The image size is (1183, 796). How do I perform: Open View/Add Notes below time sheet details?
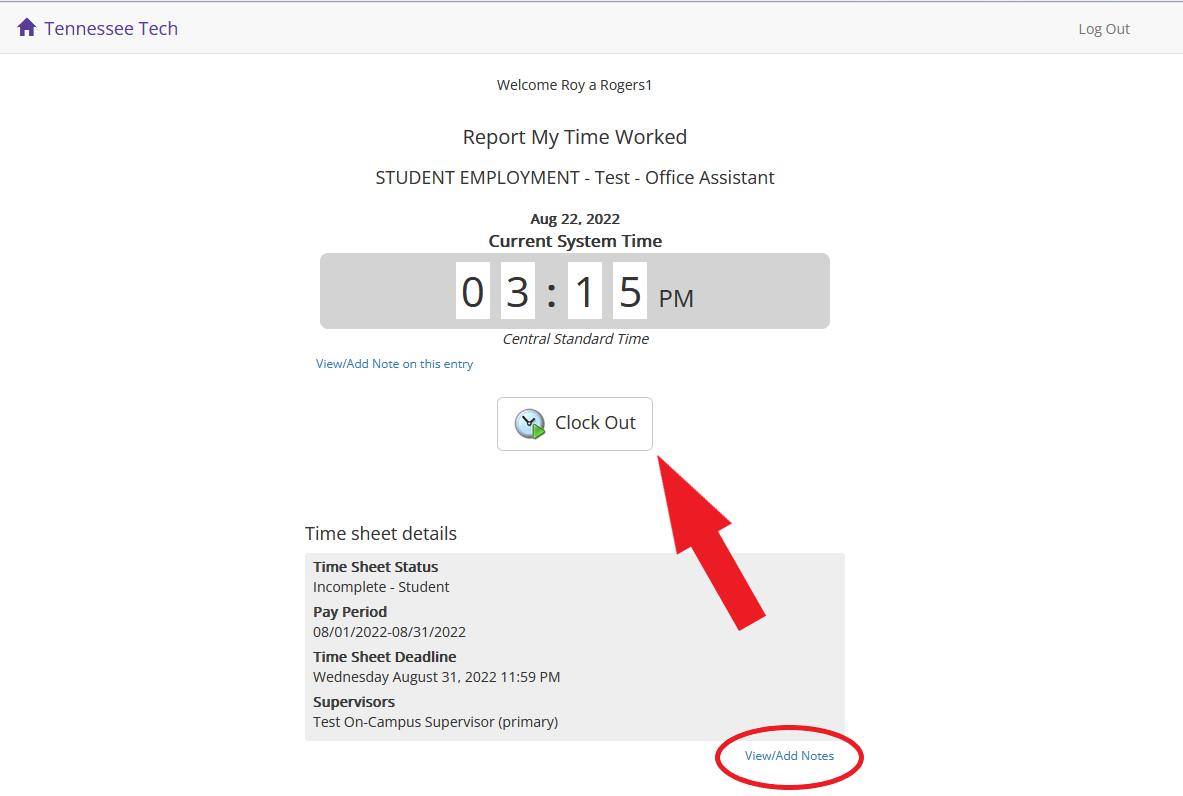789,756
